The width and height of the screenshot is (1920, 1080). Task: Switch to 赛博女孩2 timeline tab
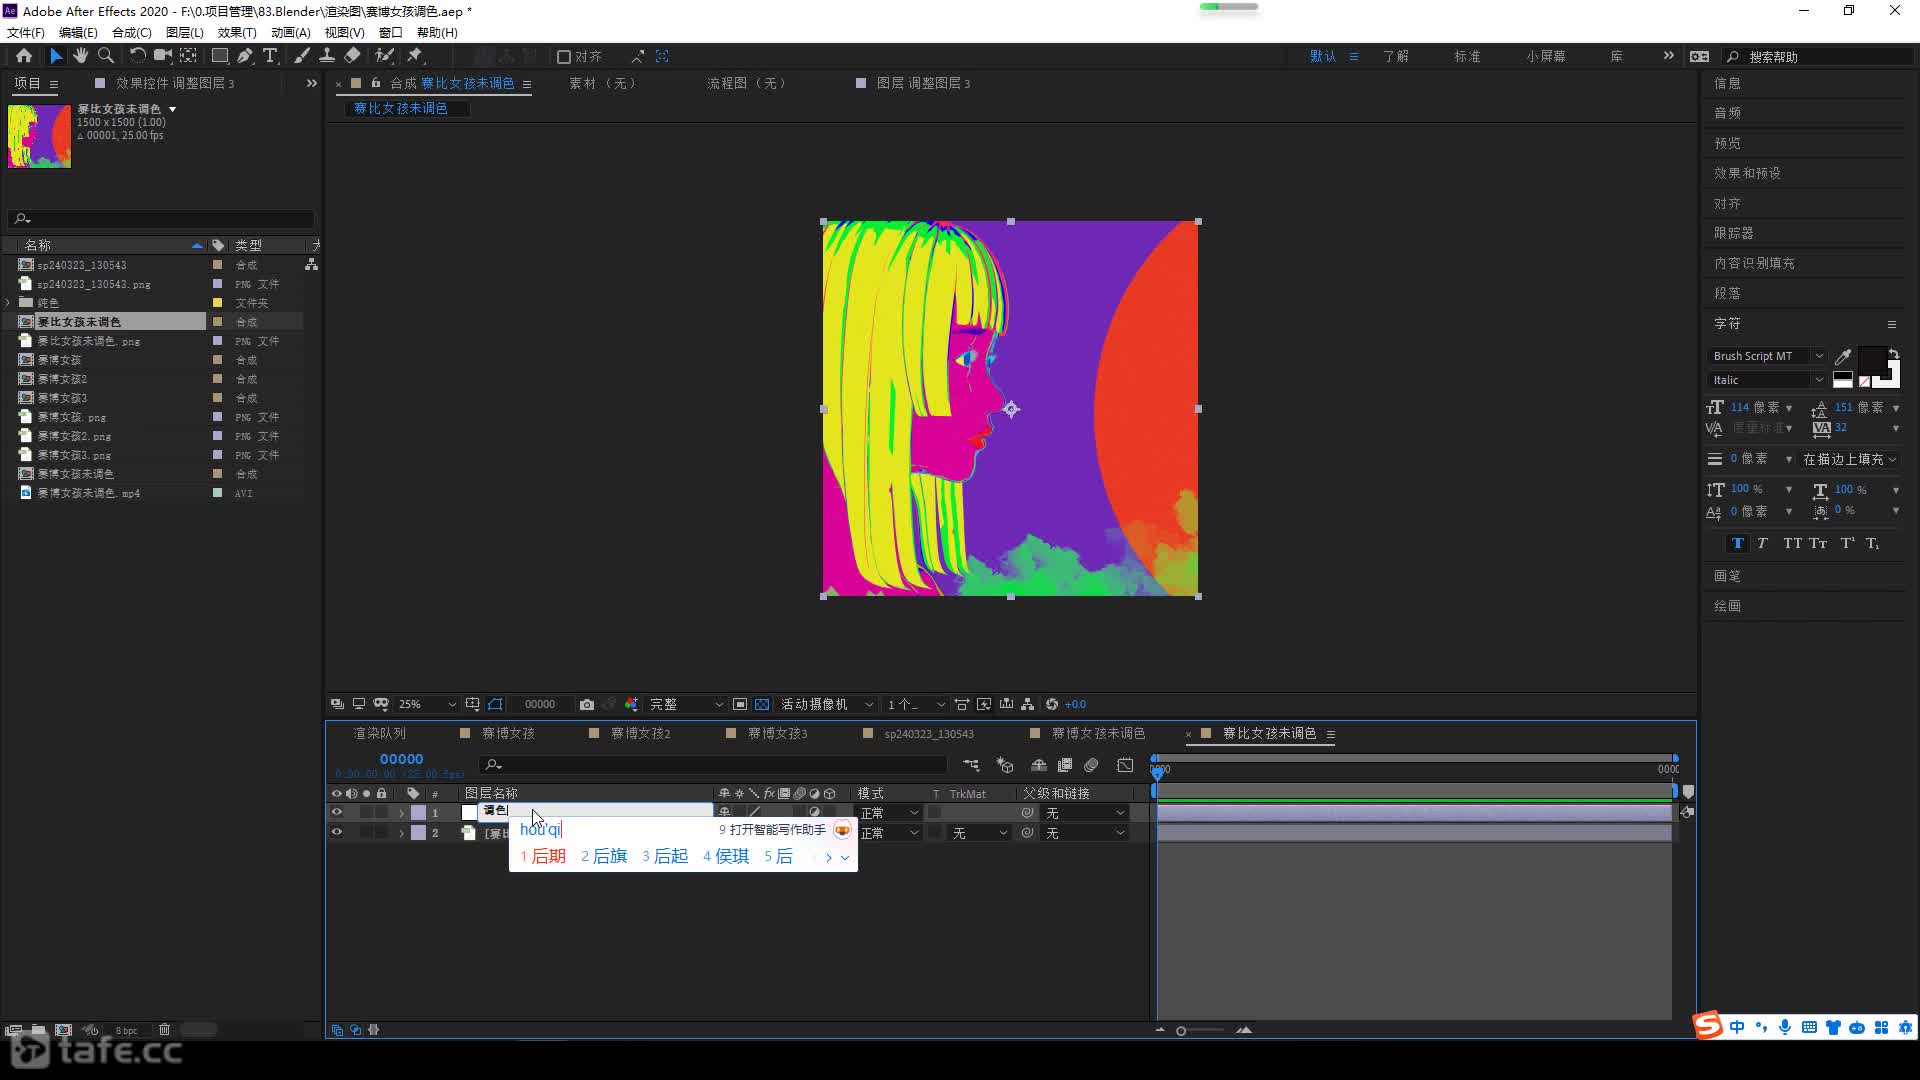pyautogui.click(x=640, y=733)
